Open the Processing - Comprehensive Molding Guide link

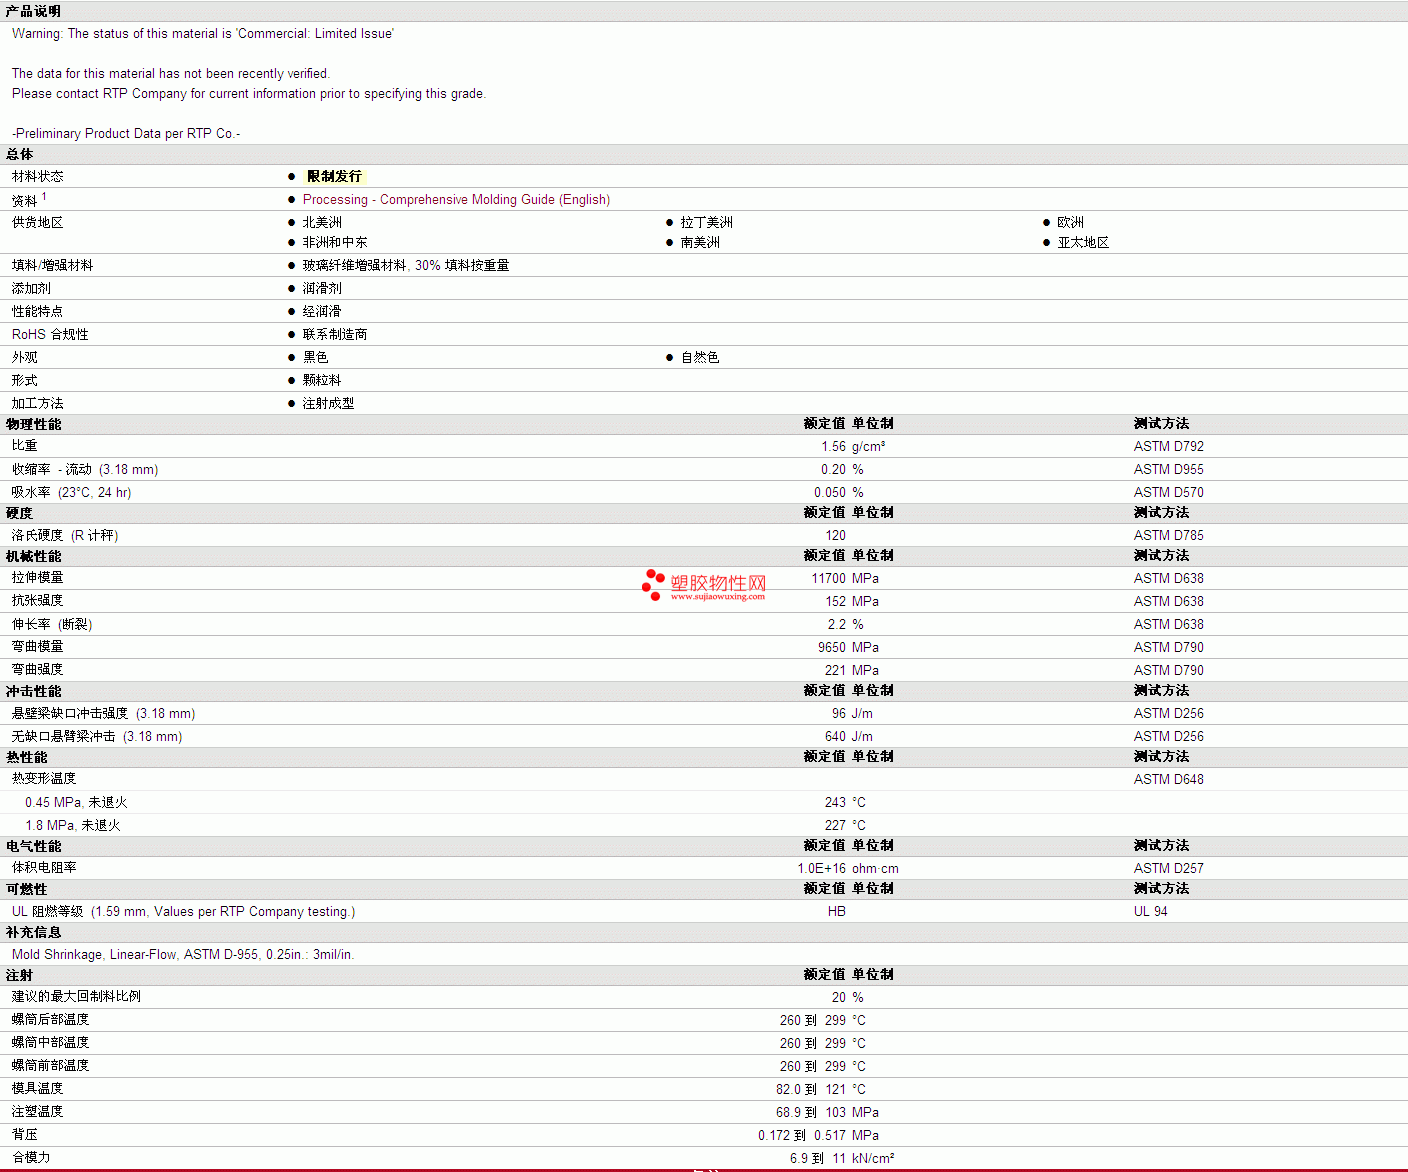point(456,200)
